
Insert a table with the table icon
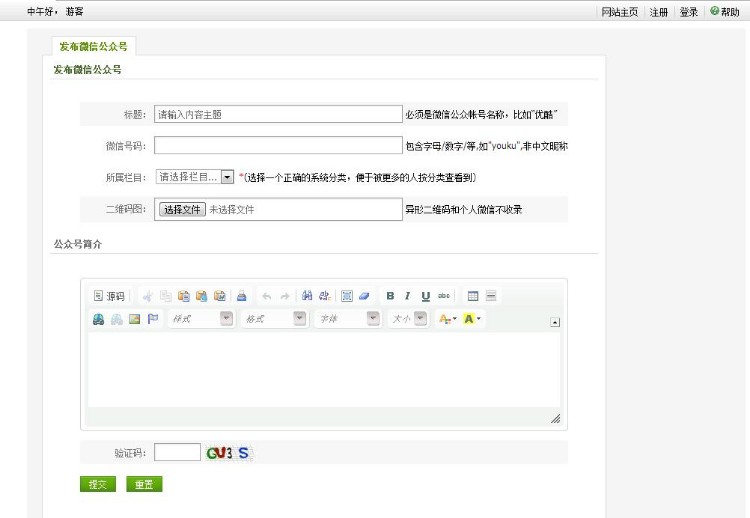473,296
